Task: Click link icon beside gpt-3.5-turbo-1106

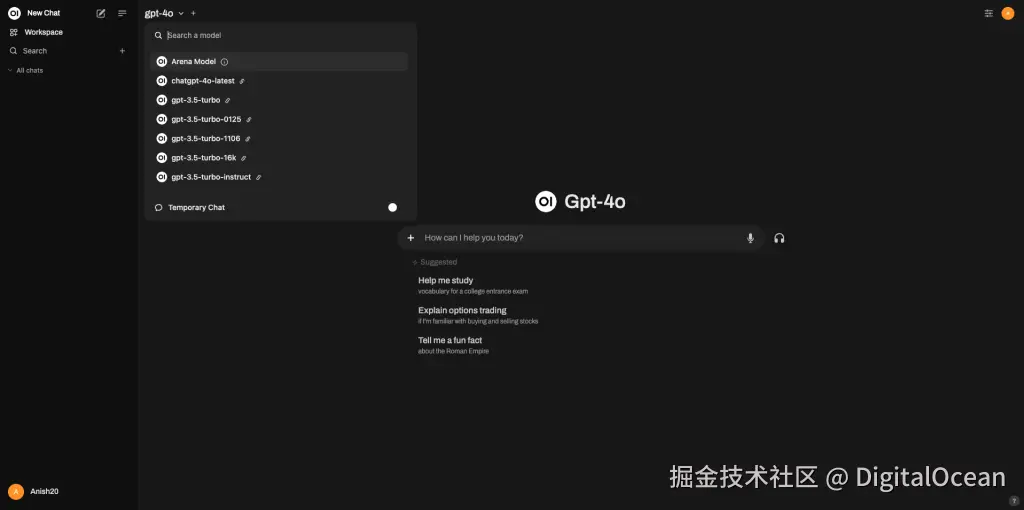Action: coord(248,139)
